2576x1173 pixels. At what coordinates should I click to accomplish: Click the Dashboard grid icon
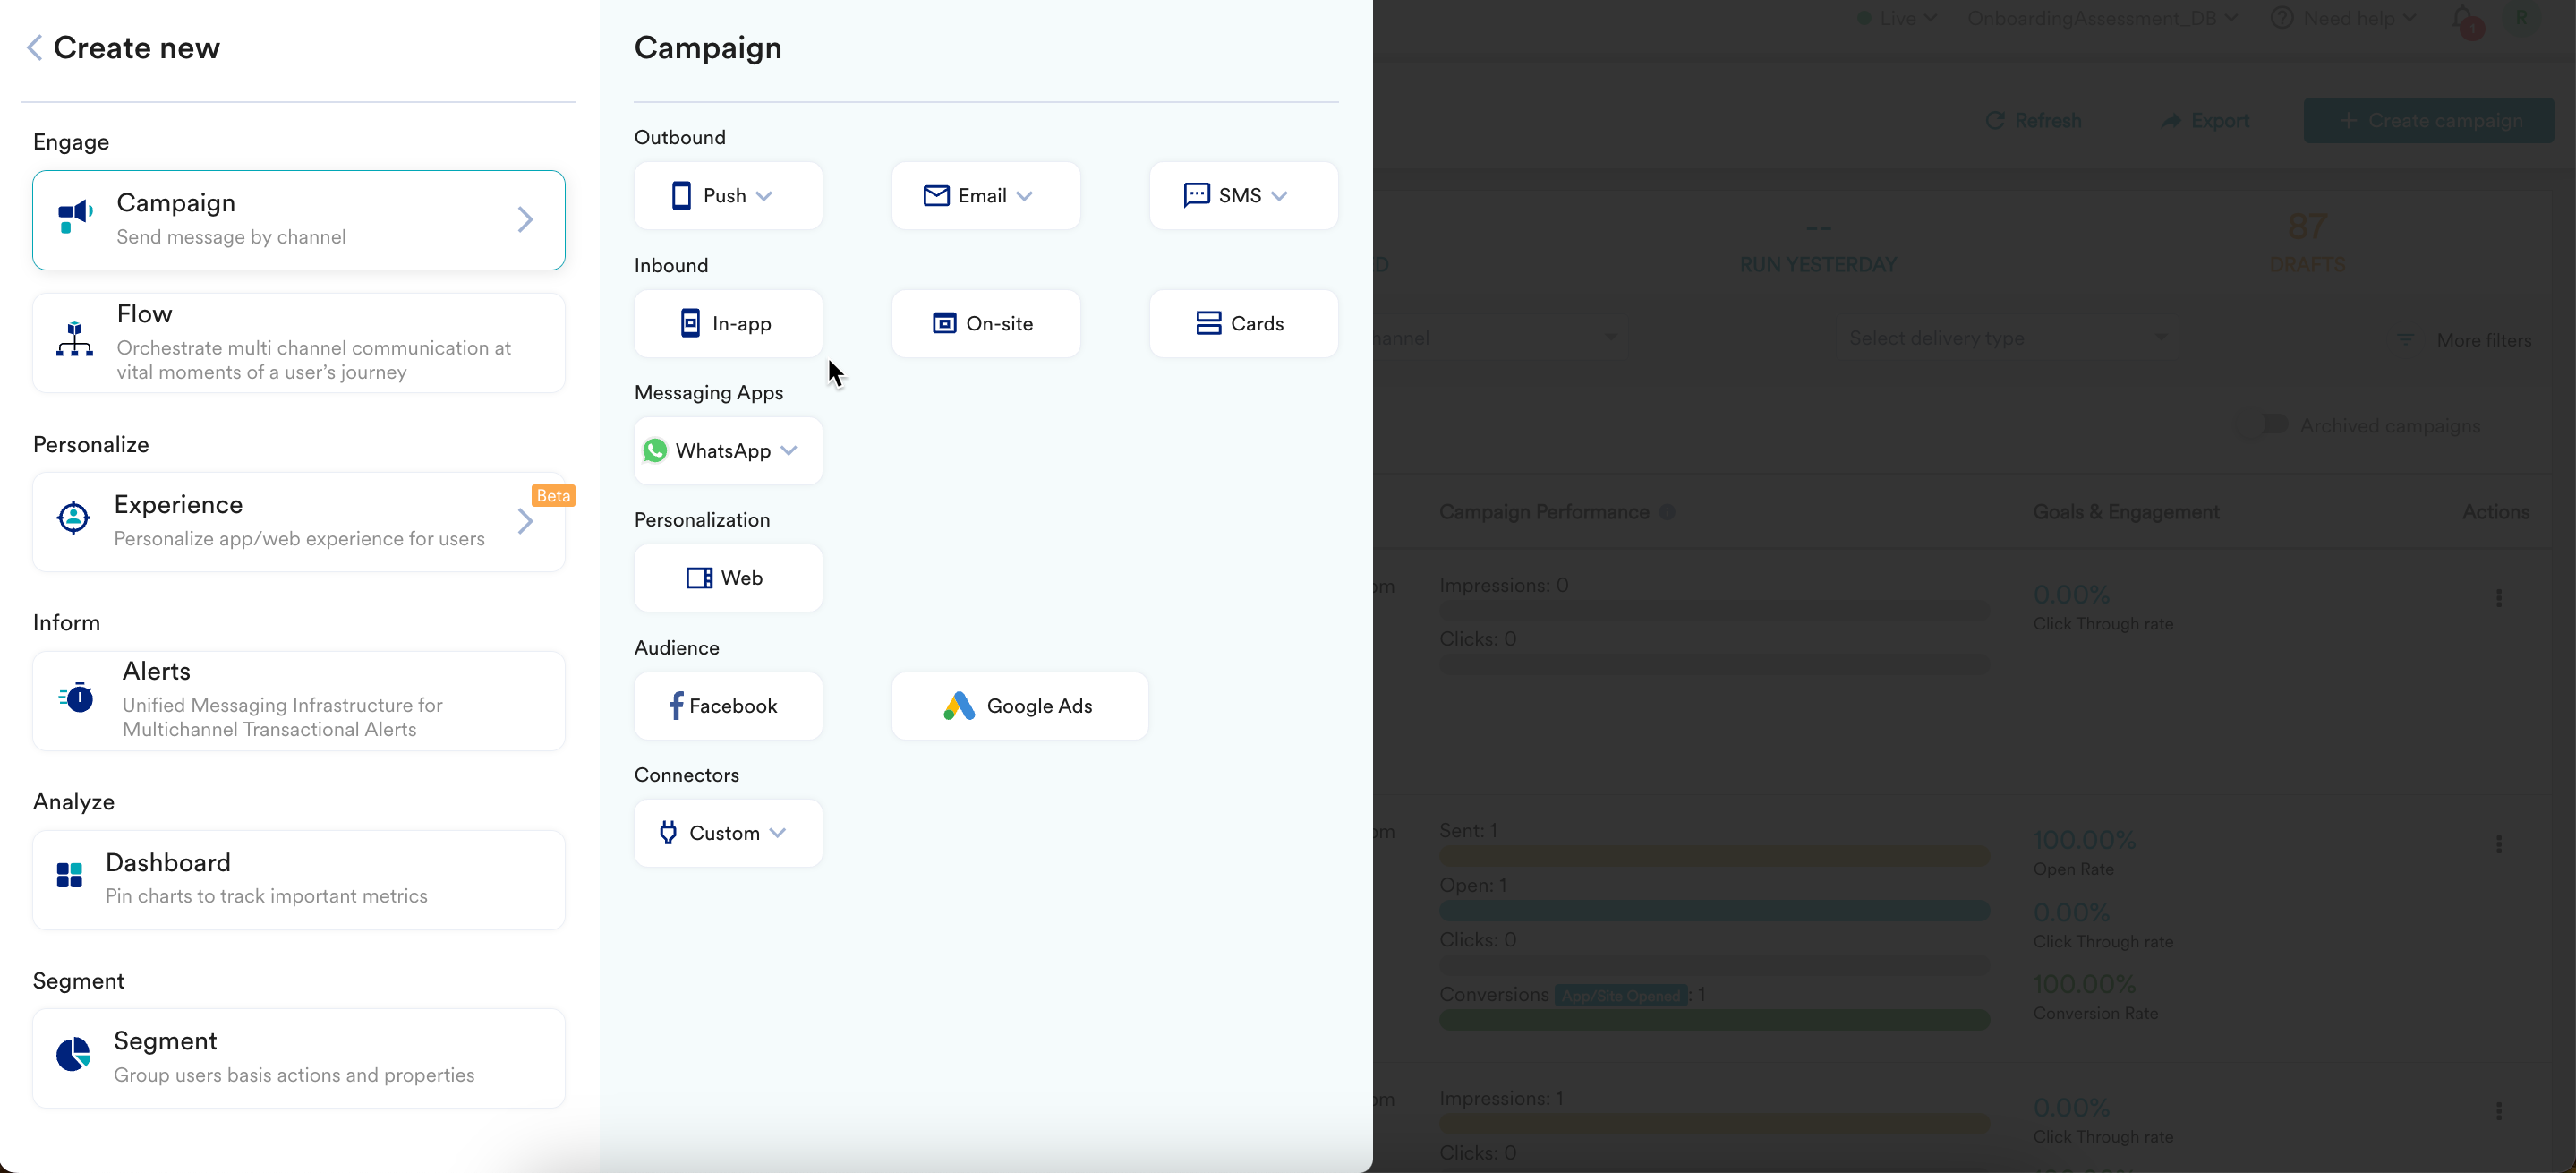pos(70,876)
